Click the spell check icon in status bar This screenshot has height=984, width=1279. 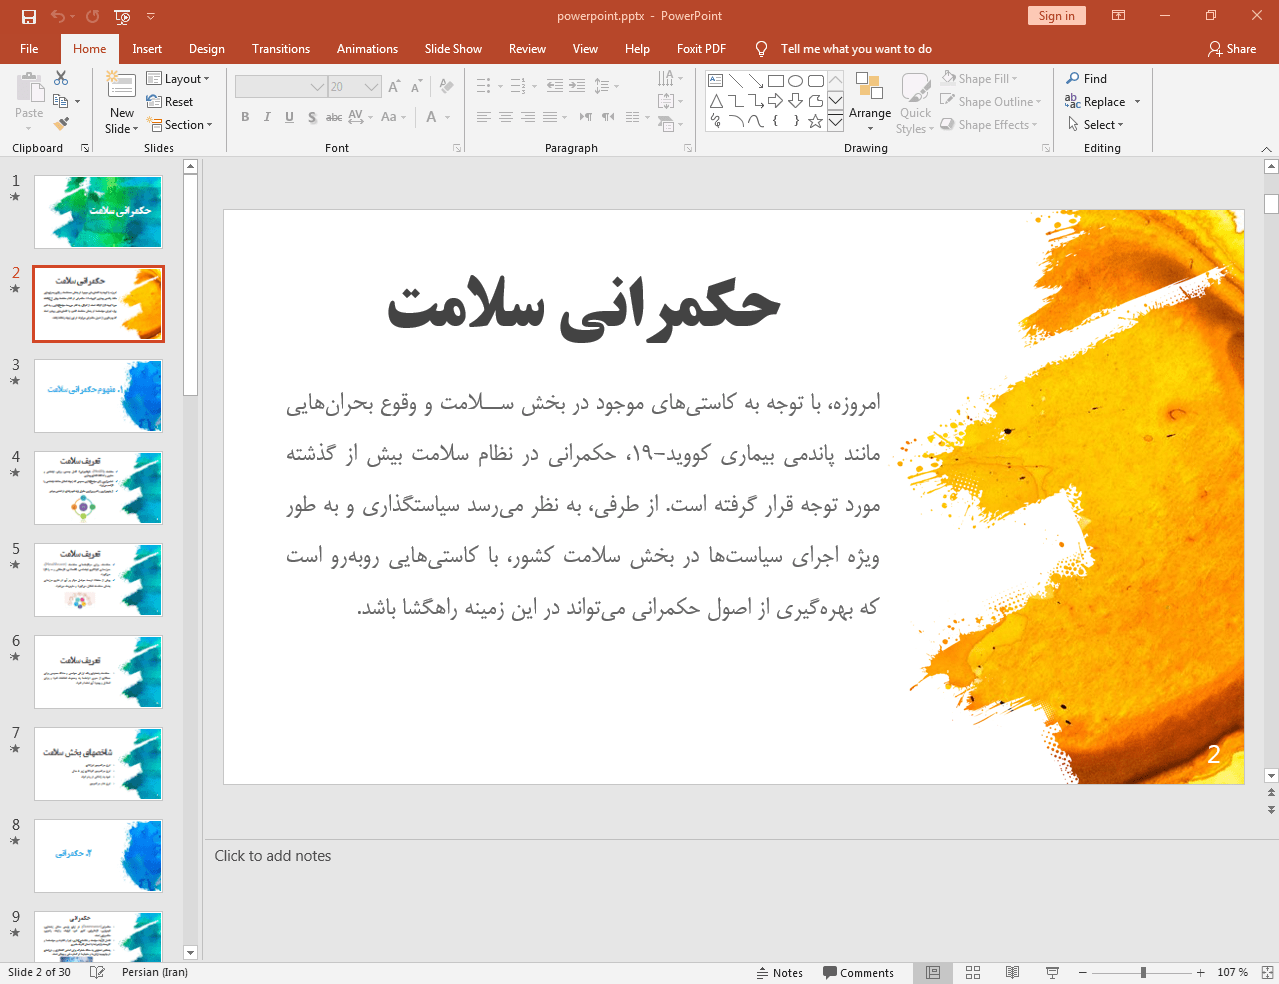(97, 972)
